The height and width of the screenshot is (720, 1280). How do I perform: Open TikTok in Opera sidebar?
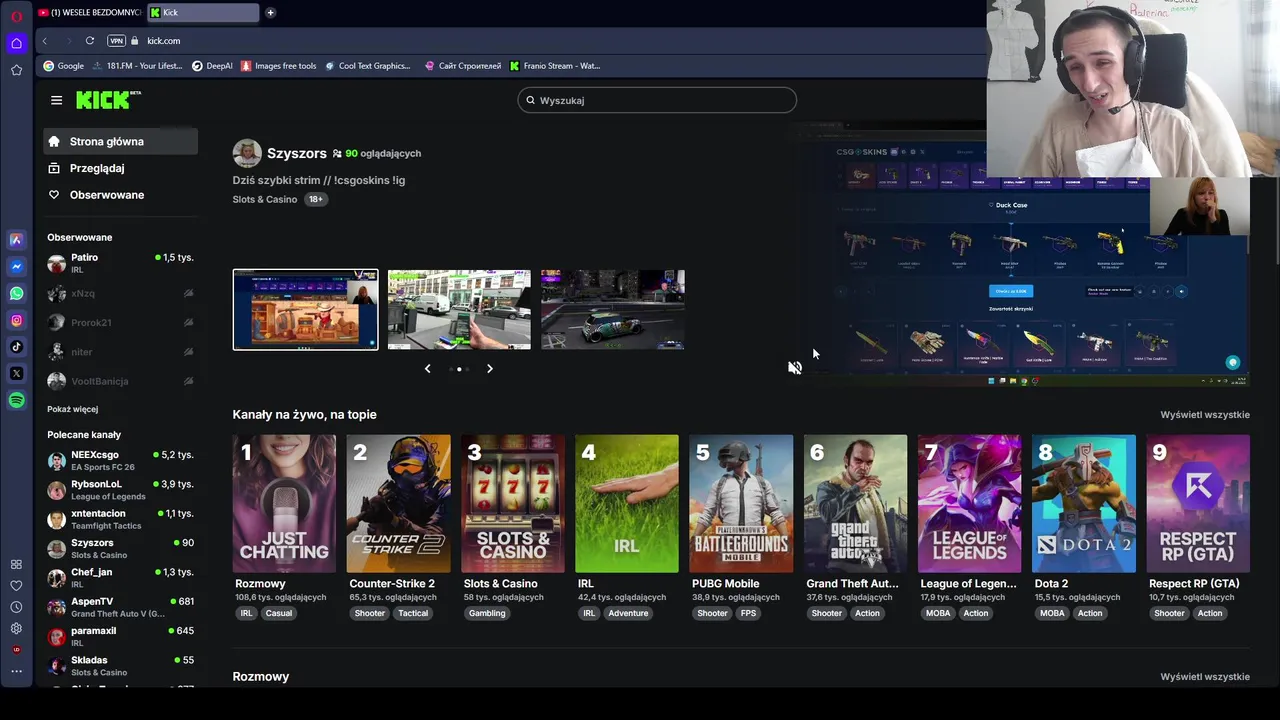[x=16, y=347]
